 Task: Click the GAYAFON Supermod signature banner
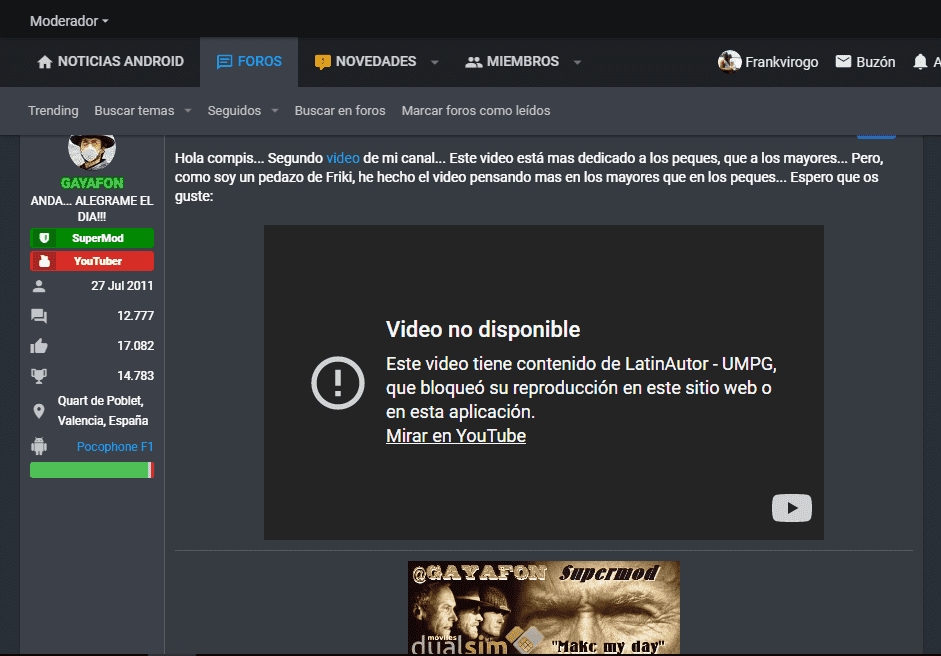coord(544,607)
